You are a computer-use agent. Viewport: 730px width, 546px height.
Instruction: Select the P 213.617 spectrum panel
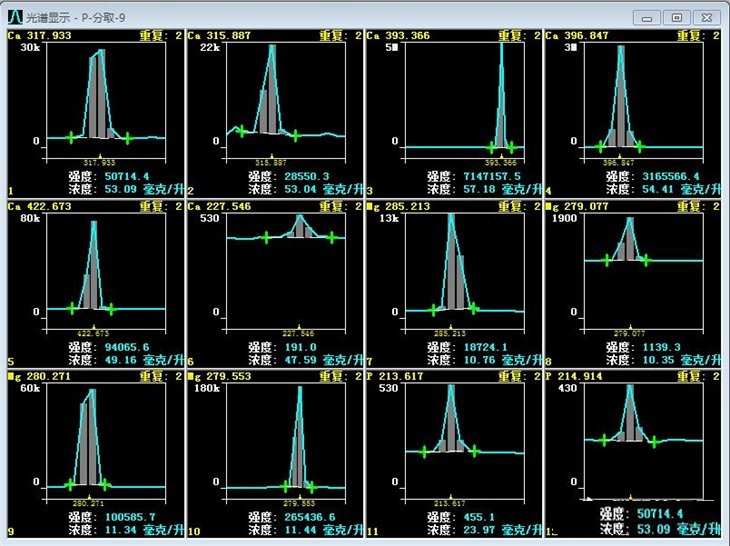click(454, 454)
